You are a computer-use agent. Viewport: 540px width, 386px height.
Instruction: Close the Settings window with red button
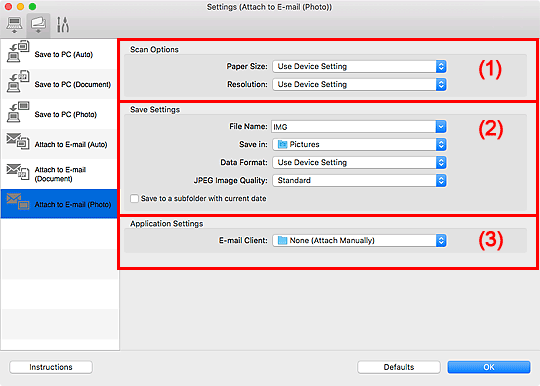pos(9,7)
